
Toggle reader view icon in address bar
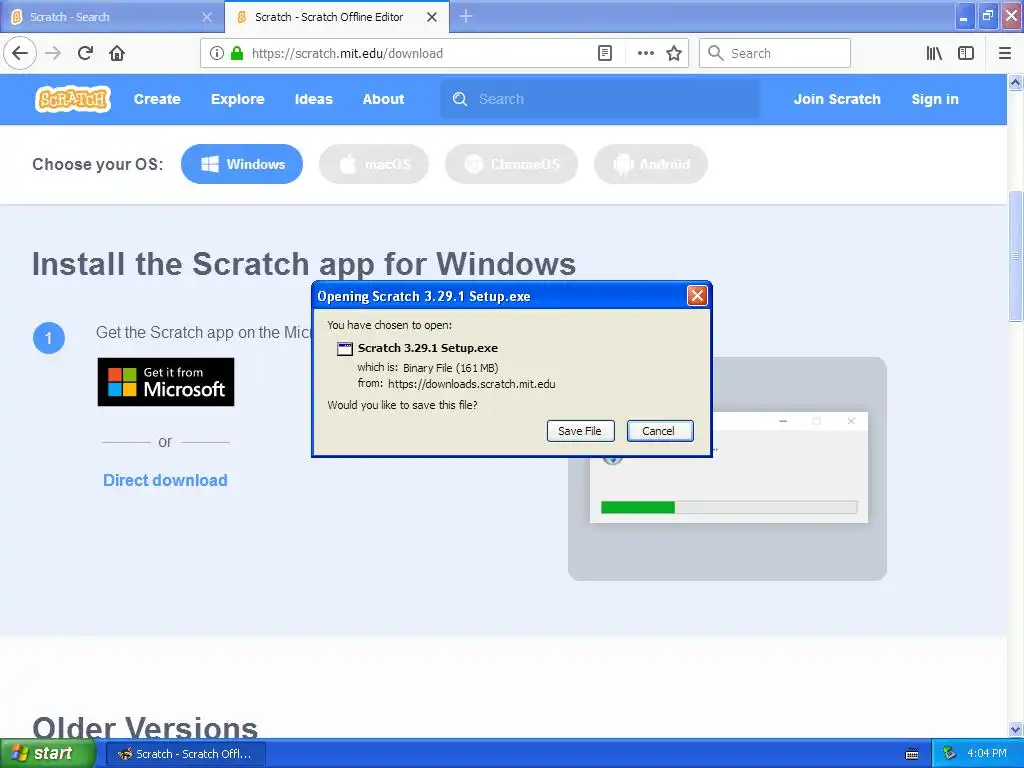tap(605, 53)
